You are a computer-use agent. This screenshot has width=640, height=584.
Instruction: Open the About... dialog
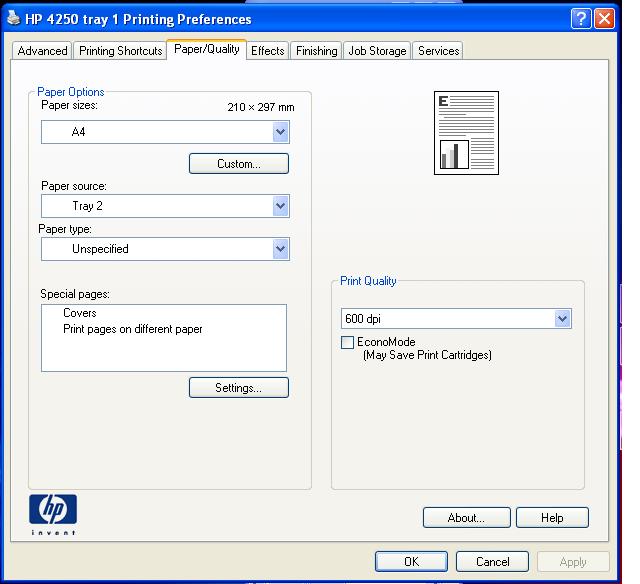click(x=467, y=517)
